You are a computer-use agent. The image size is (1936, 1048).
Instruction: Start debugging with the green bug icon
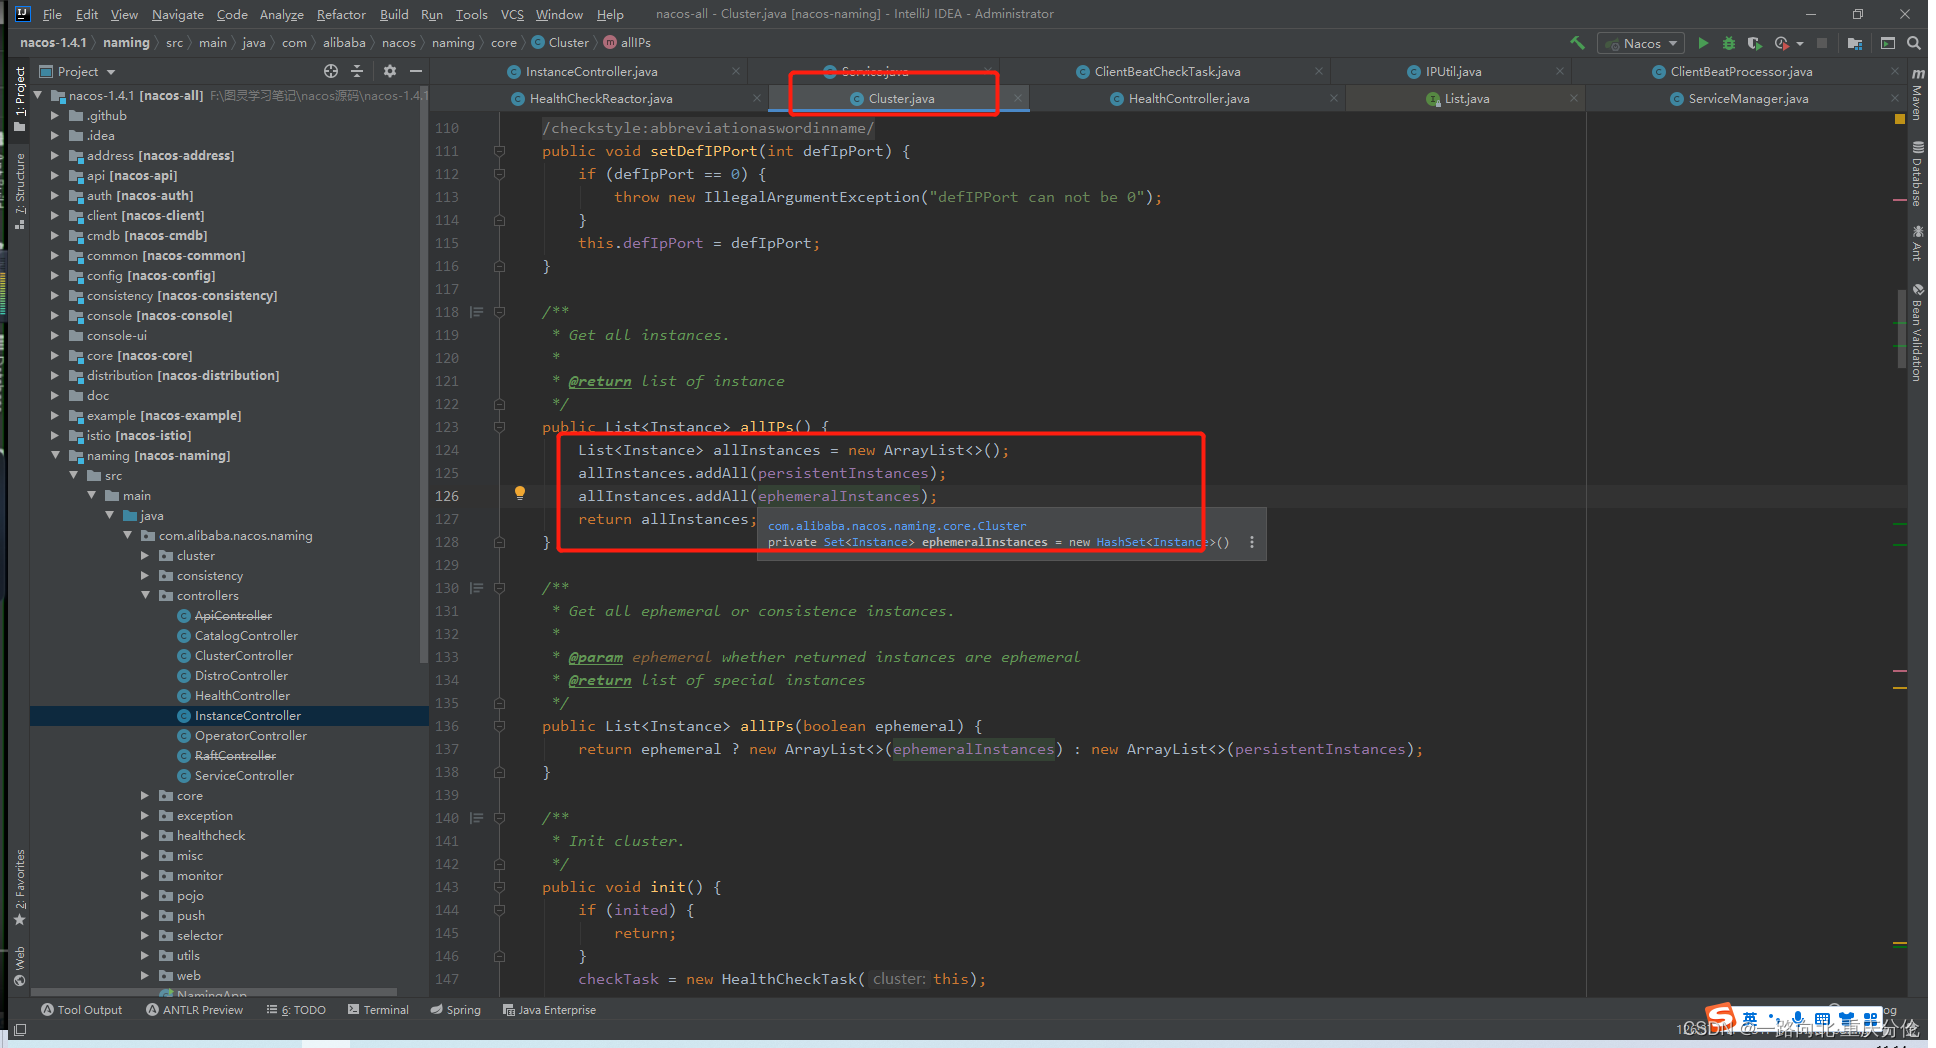[x=1729, y=43]
